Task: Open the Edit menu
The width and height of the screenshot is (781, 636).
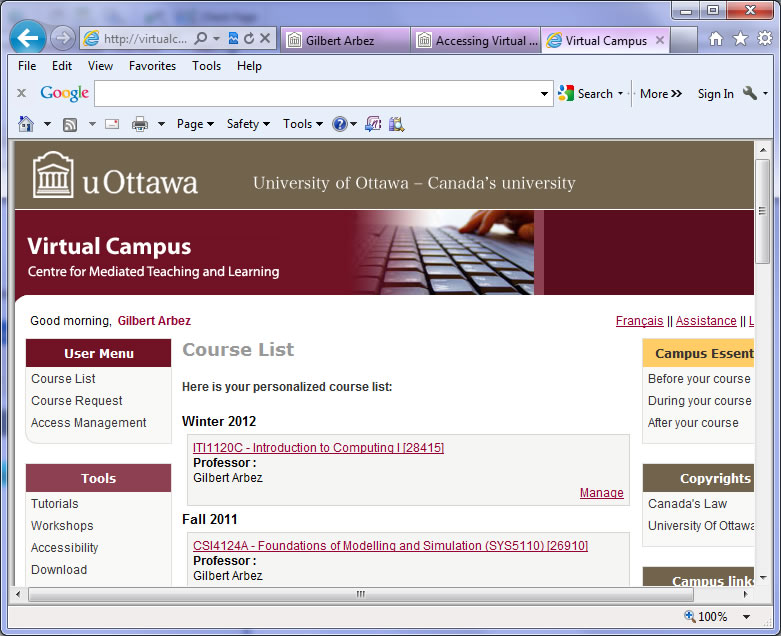Action: point(62,66)
